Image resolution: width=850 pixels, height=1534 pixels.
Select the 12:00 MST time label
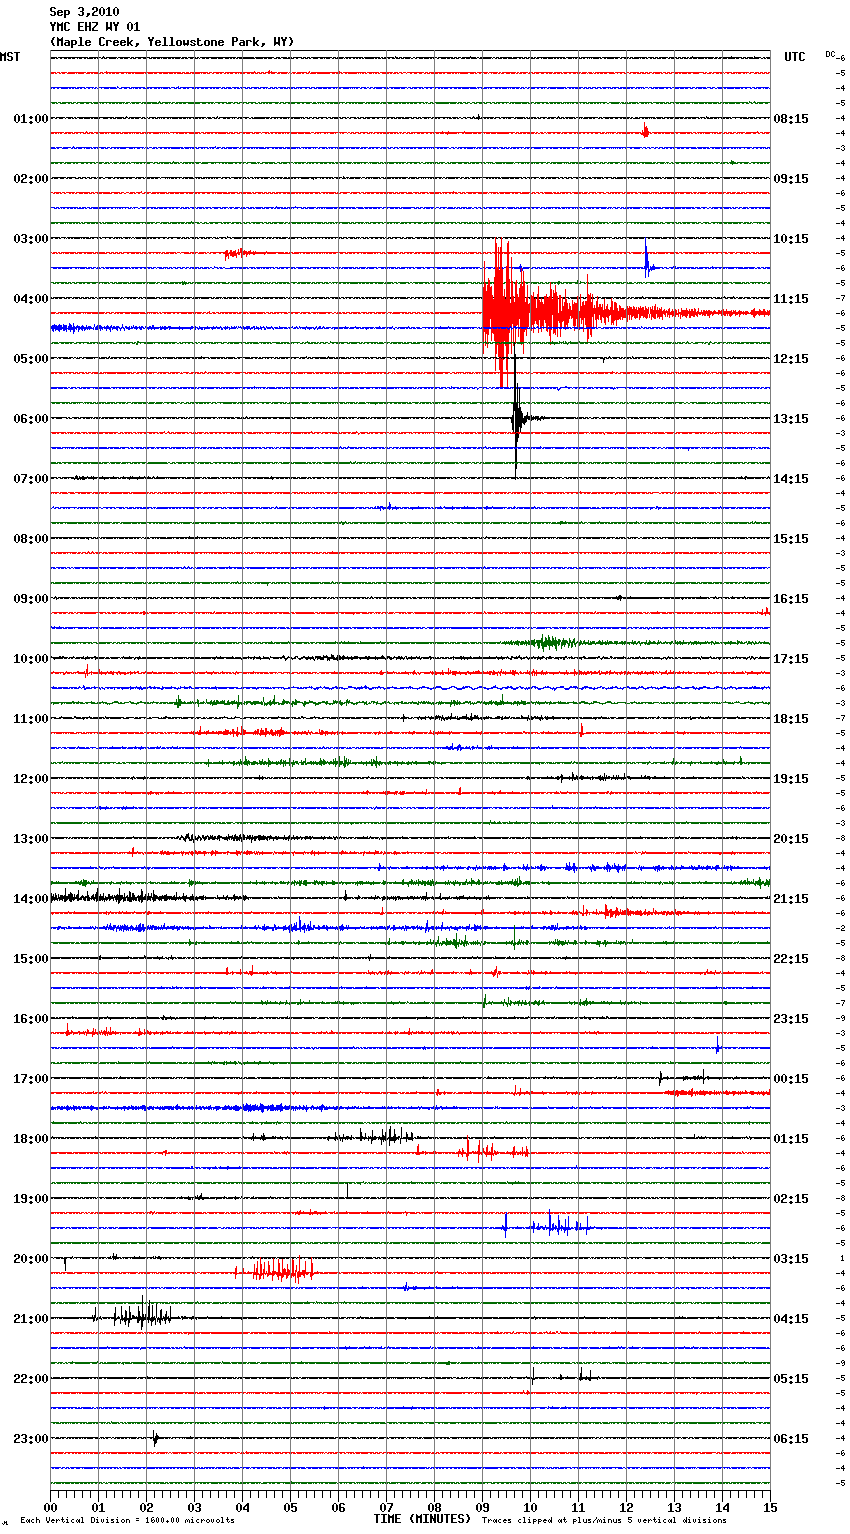(x=30, y=779)
